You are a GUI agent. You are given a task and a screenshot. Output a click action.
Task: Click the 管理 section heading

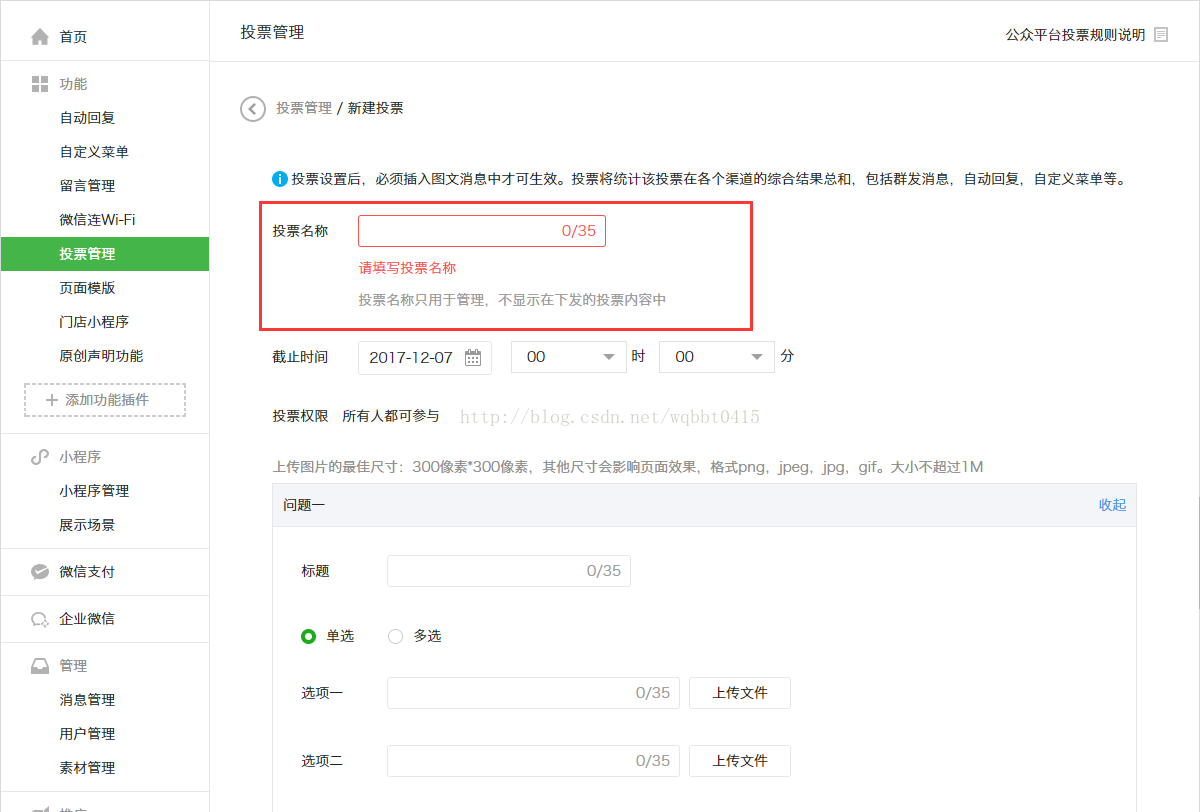click(73, 666)
